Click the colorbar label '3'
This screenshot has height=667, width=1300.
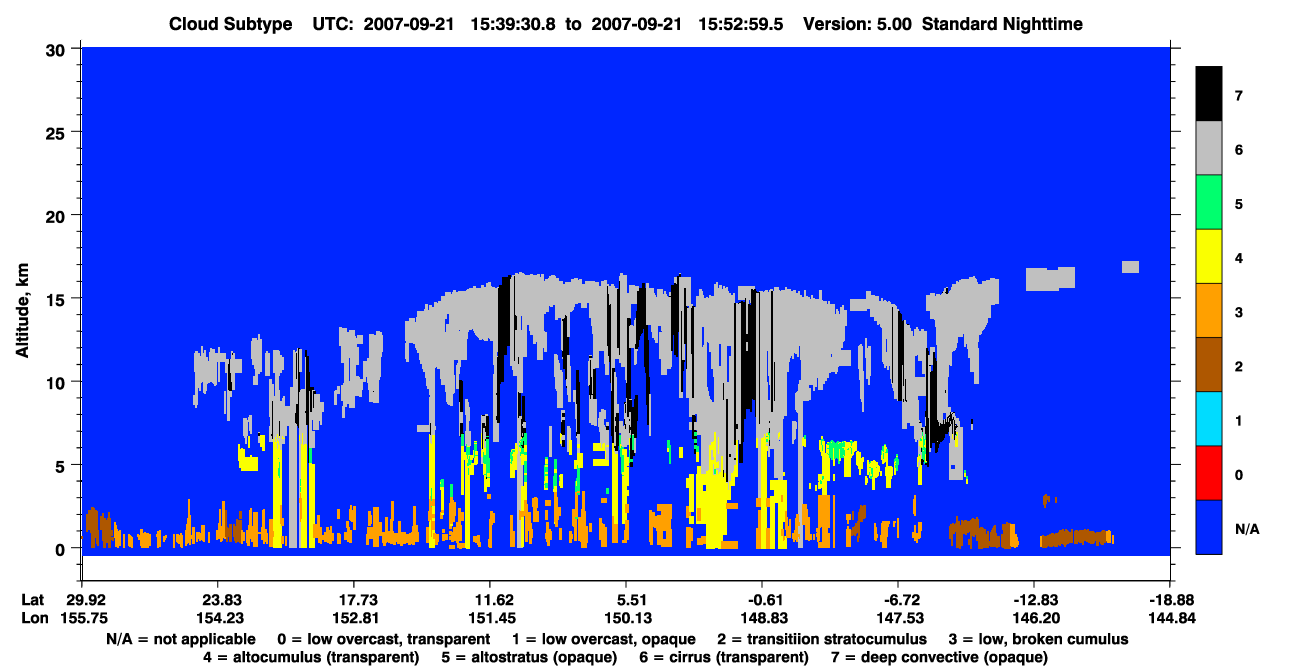point(1238,312)
